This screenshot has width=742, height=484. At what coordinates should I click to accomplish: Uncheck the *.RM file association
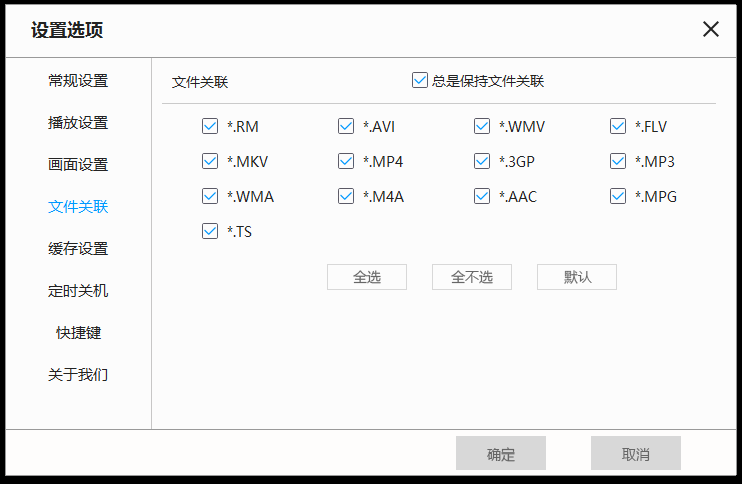tap(210, 127)
